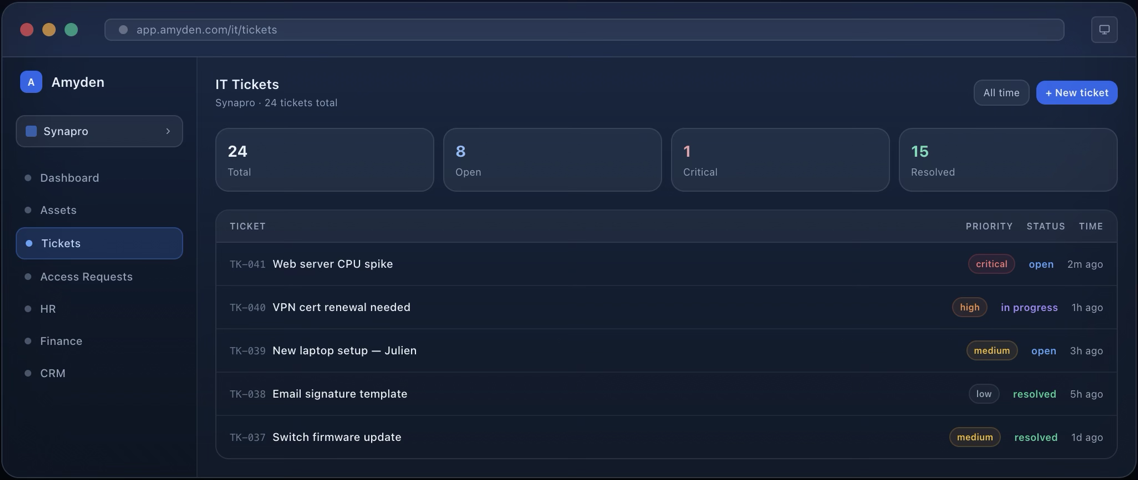Image resolution: width=1138 pixels, height=480 pixels.
Task: Click the high priority badge
Action: (970, 307)
